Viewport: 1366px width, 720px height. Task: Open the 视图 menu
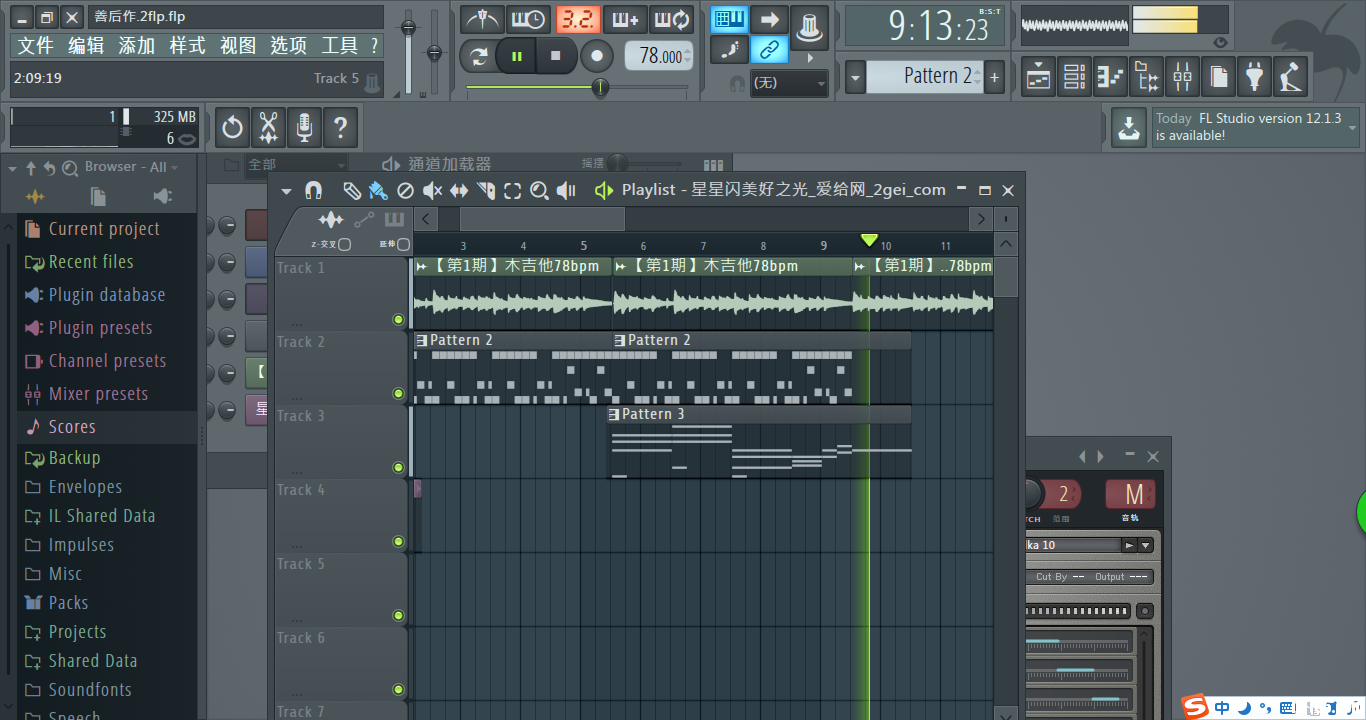click(238, 46)
